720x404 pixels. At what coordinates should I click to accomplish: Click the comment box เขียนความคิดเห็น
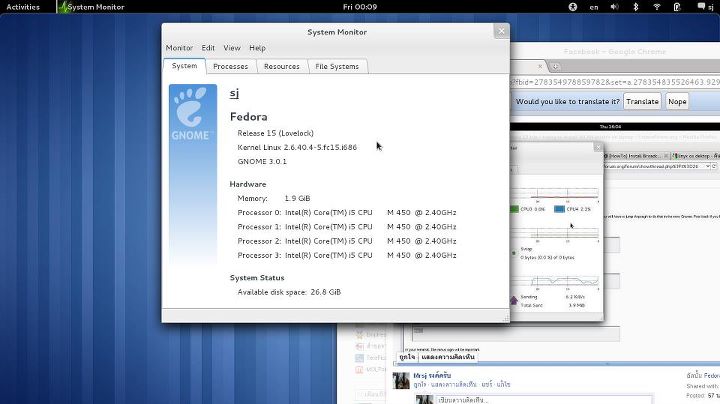click(544, 400)
